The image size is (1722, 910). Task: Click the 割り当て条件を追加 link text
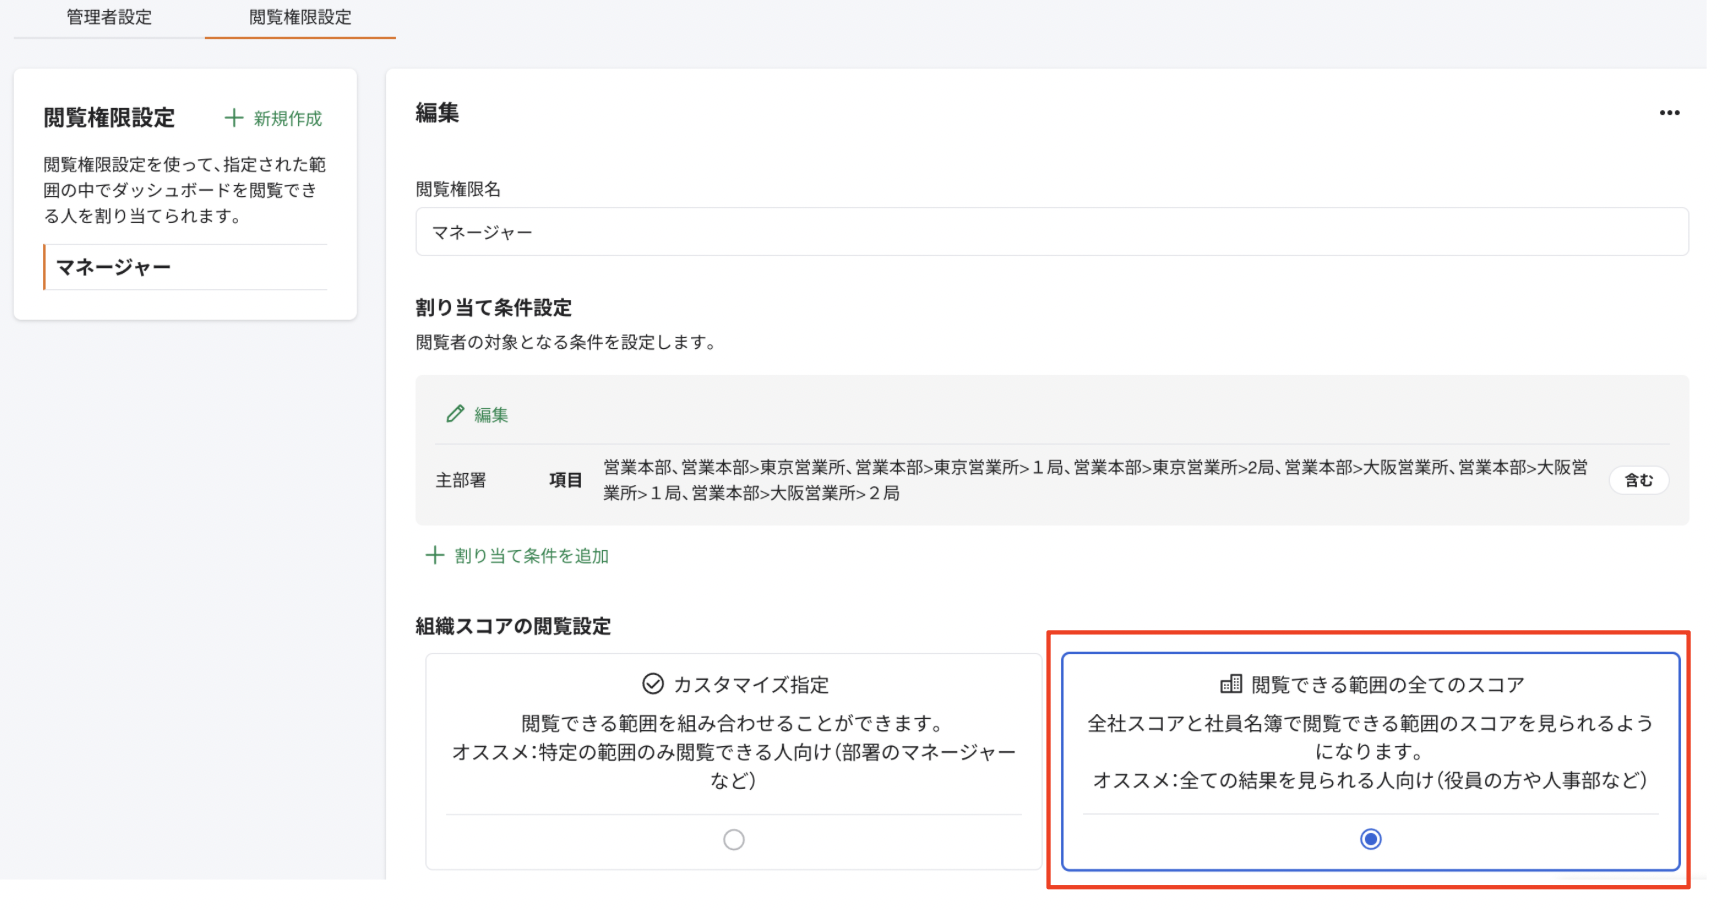click(x=531, y=556)
